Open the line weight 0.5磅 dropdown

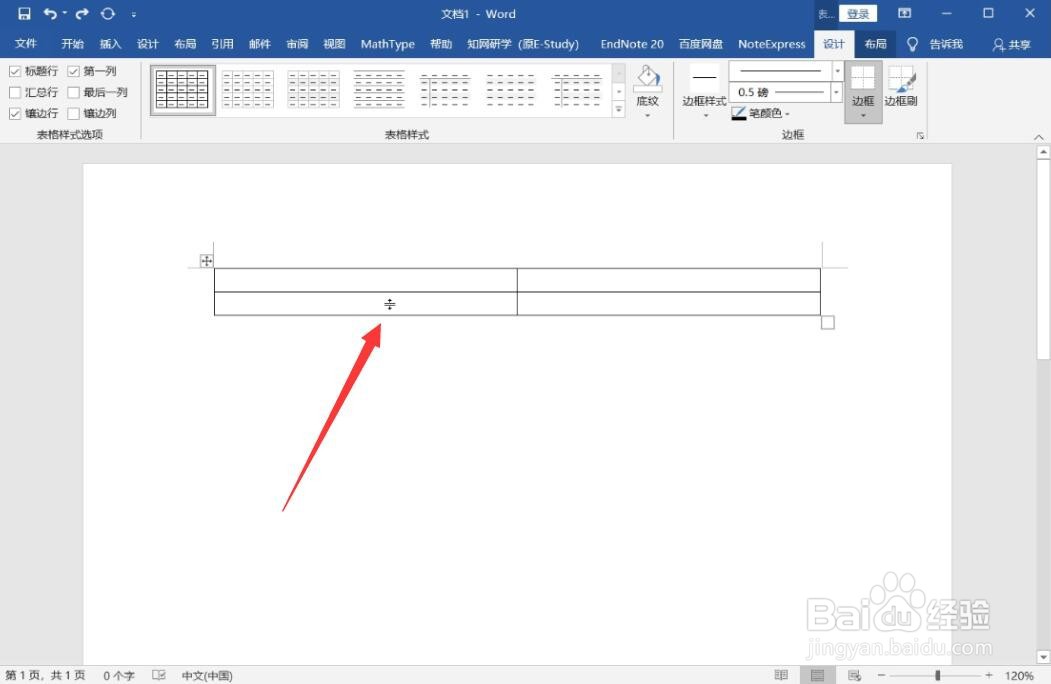[836, 90]
